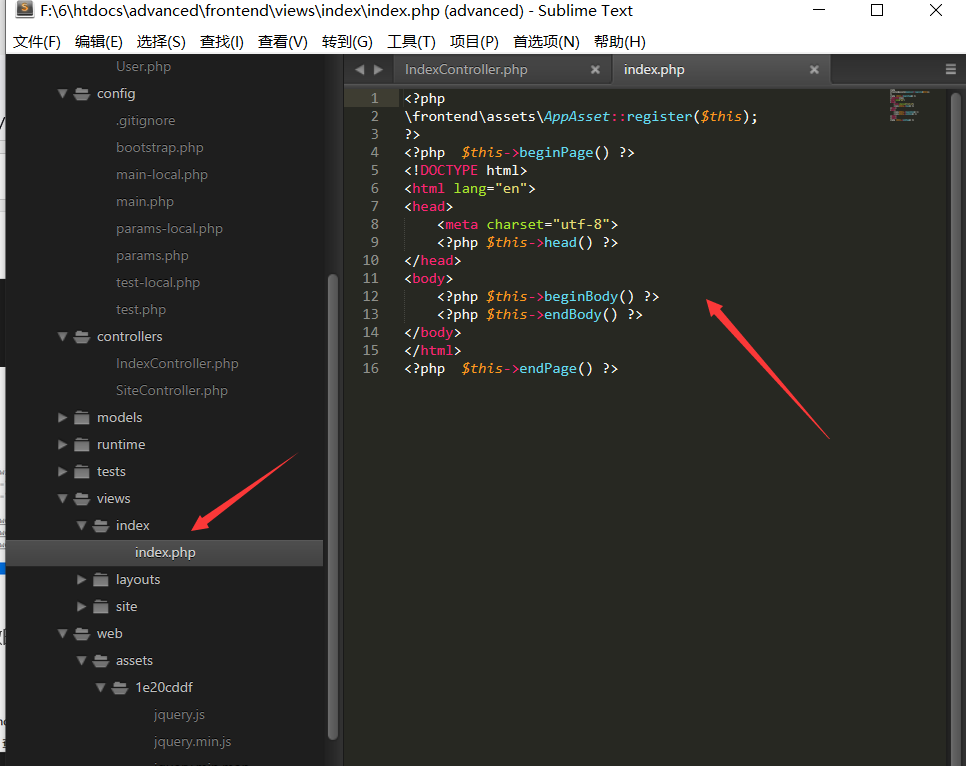Image resolution: width=966 pixels, height=766 pixels.
Task: Click the site folder icon
Action: [x=100, y=606]
